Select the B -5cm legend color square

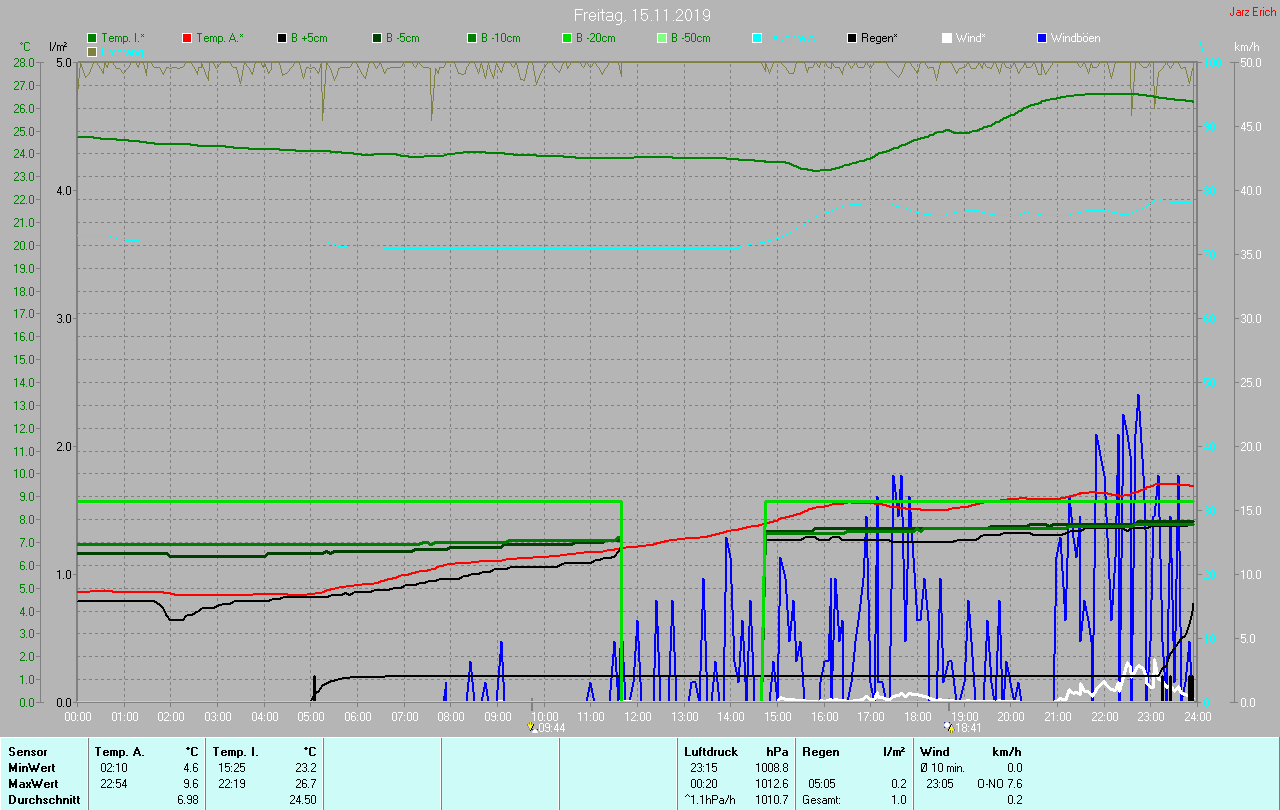377,38
